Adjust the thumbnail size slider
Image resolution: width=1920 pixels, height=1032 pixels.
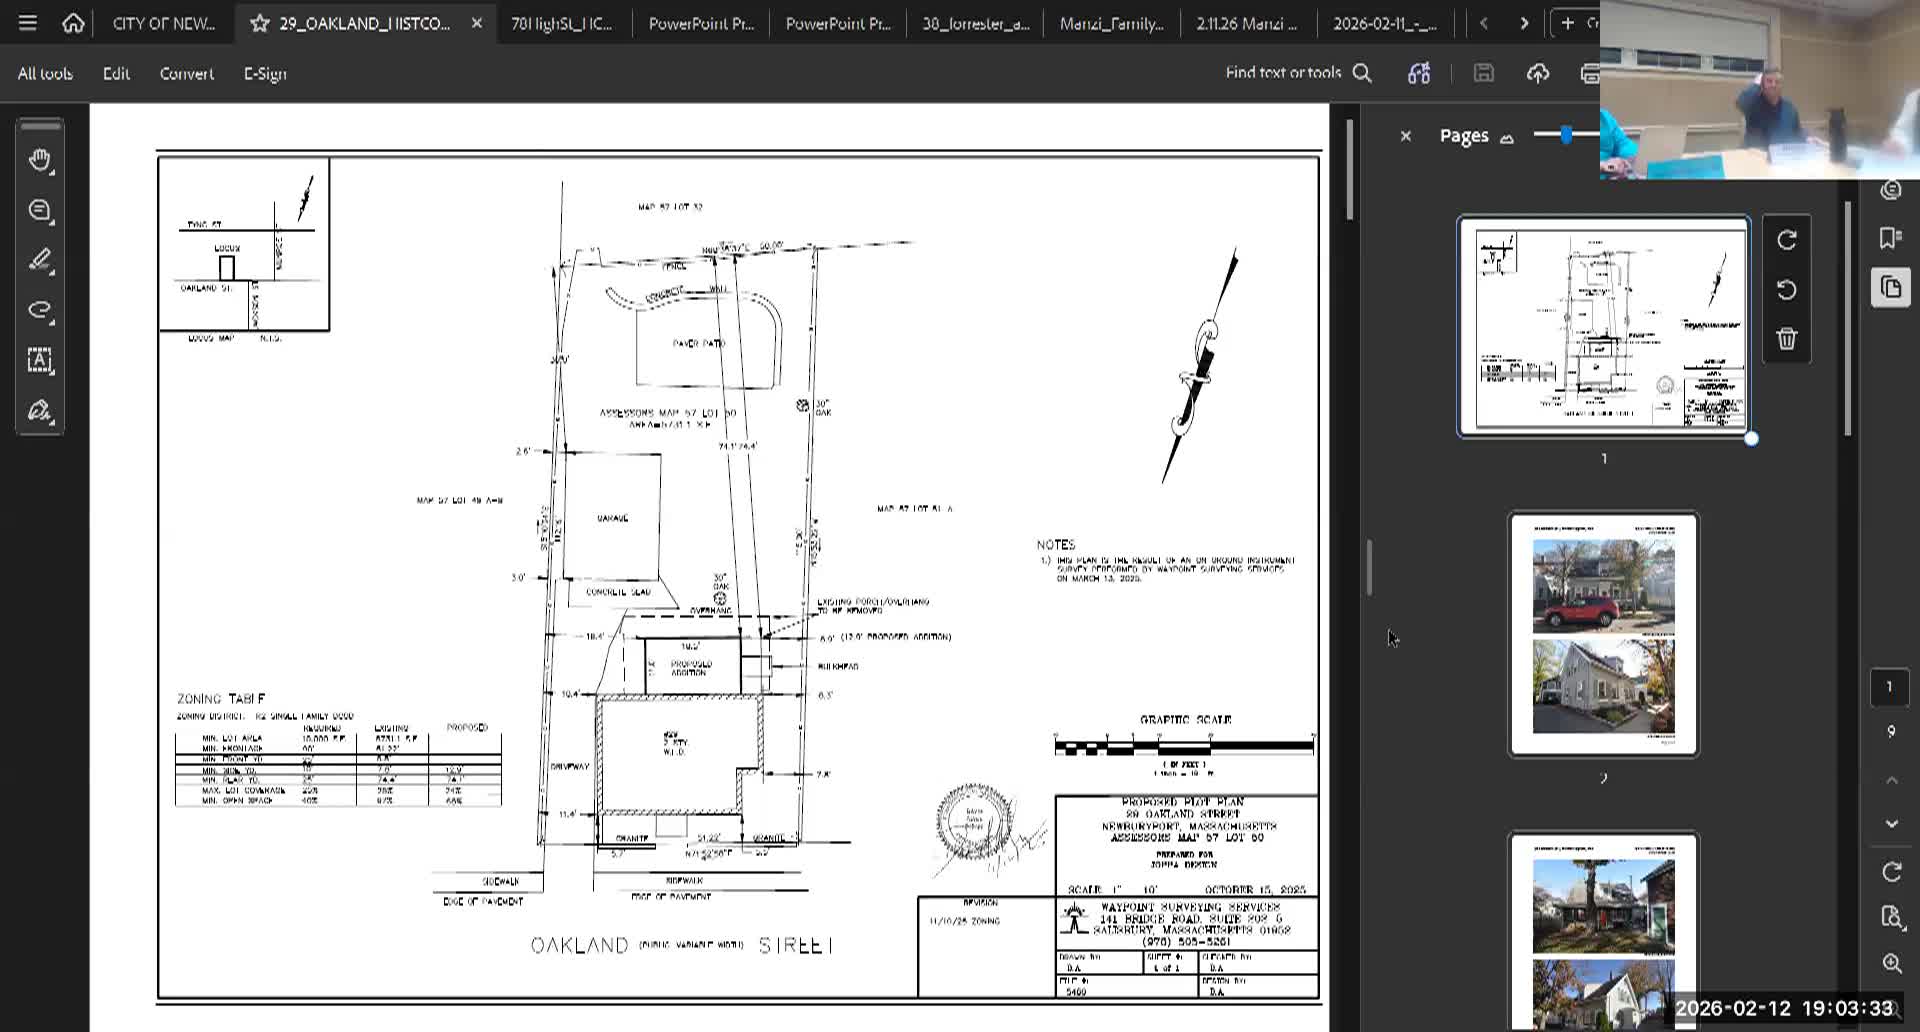pos(1566,135)
